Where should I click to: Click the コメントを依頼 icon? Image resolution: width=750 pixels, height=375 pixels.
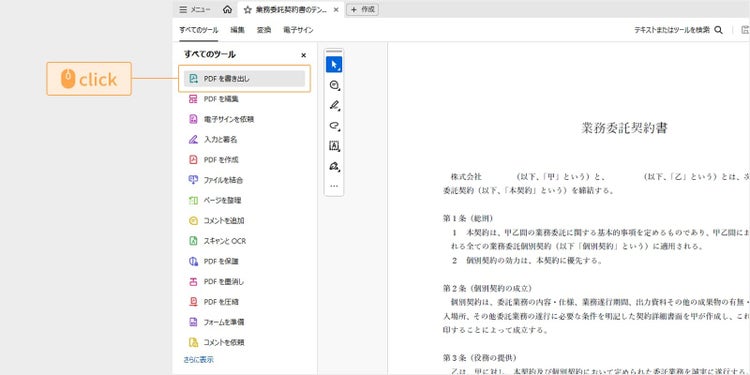click(x=193, y=342)
